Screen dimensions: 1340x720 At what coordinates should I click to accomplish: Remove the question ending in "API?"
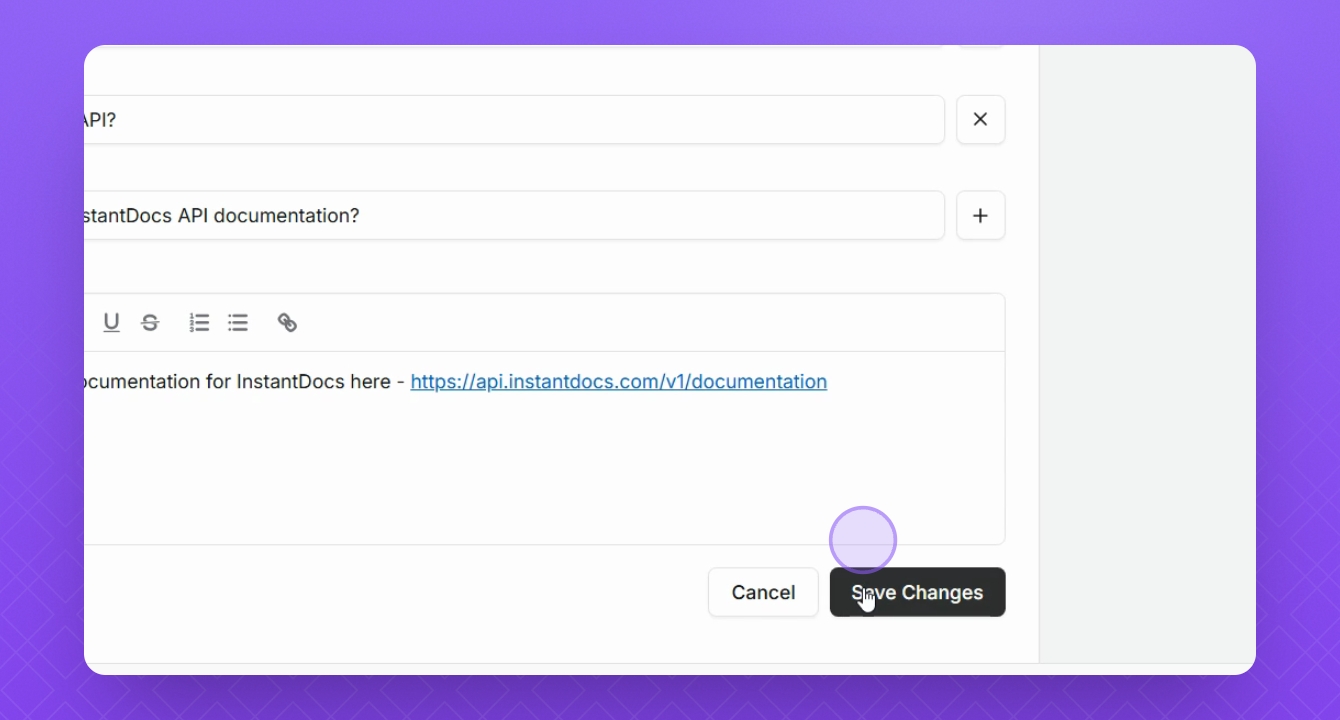pos(980,119)
